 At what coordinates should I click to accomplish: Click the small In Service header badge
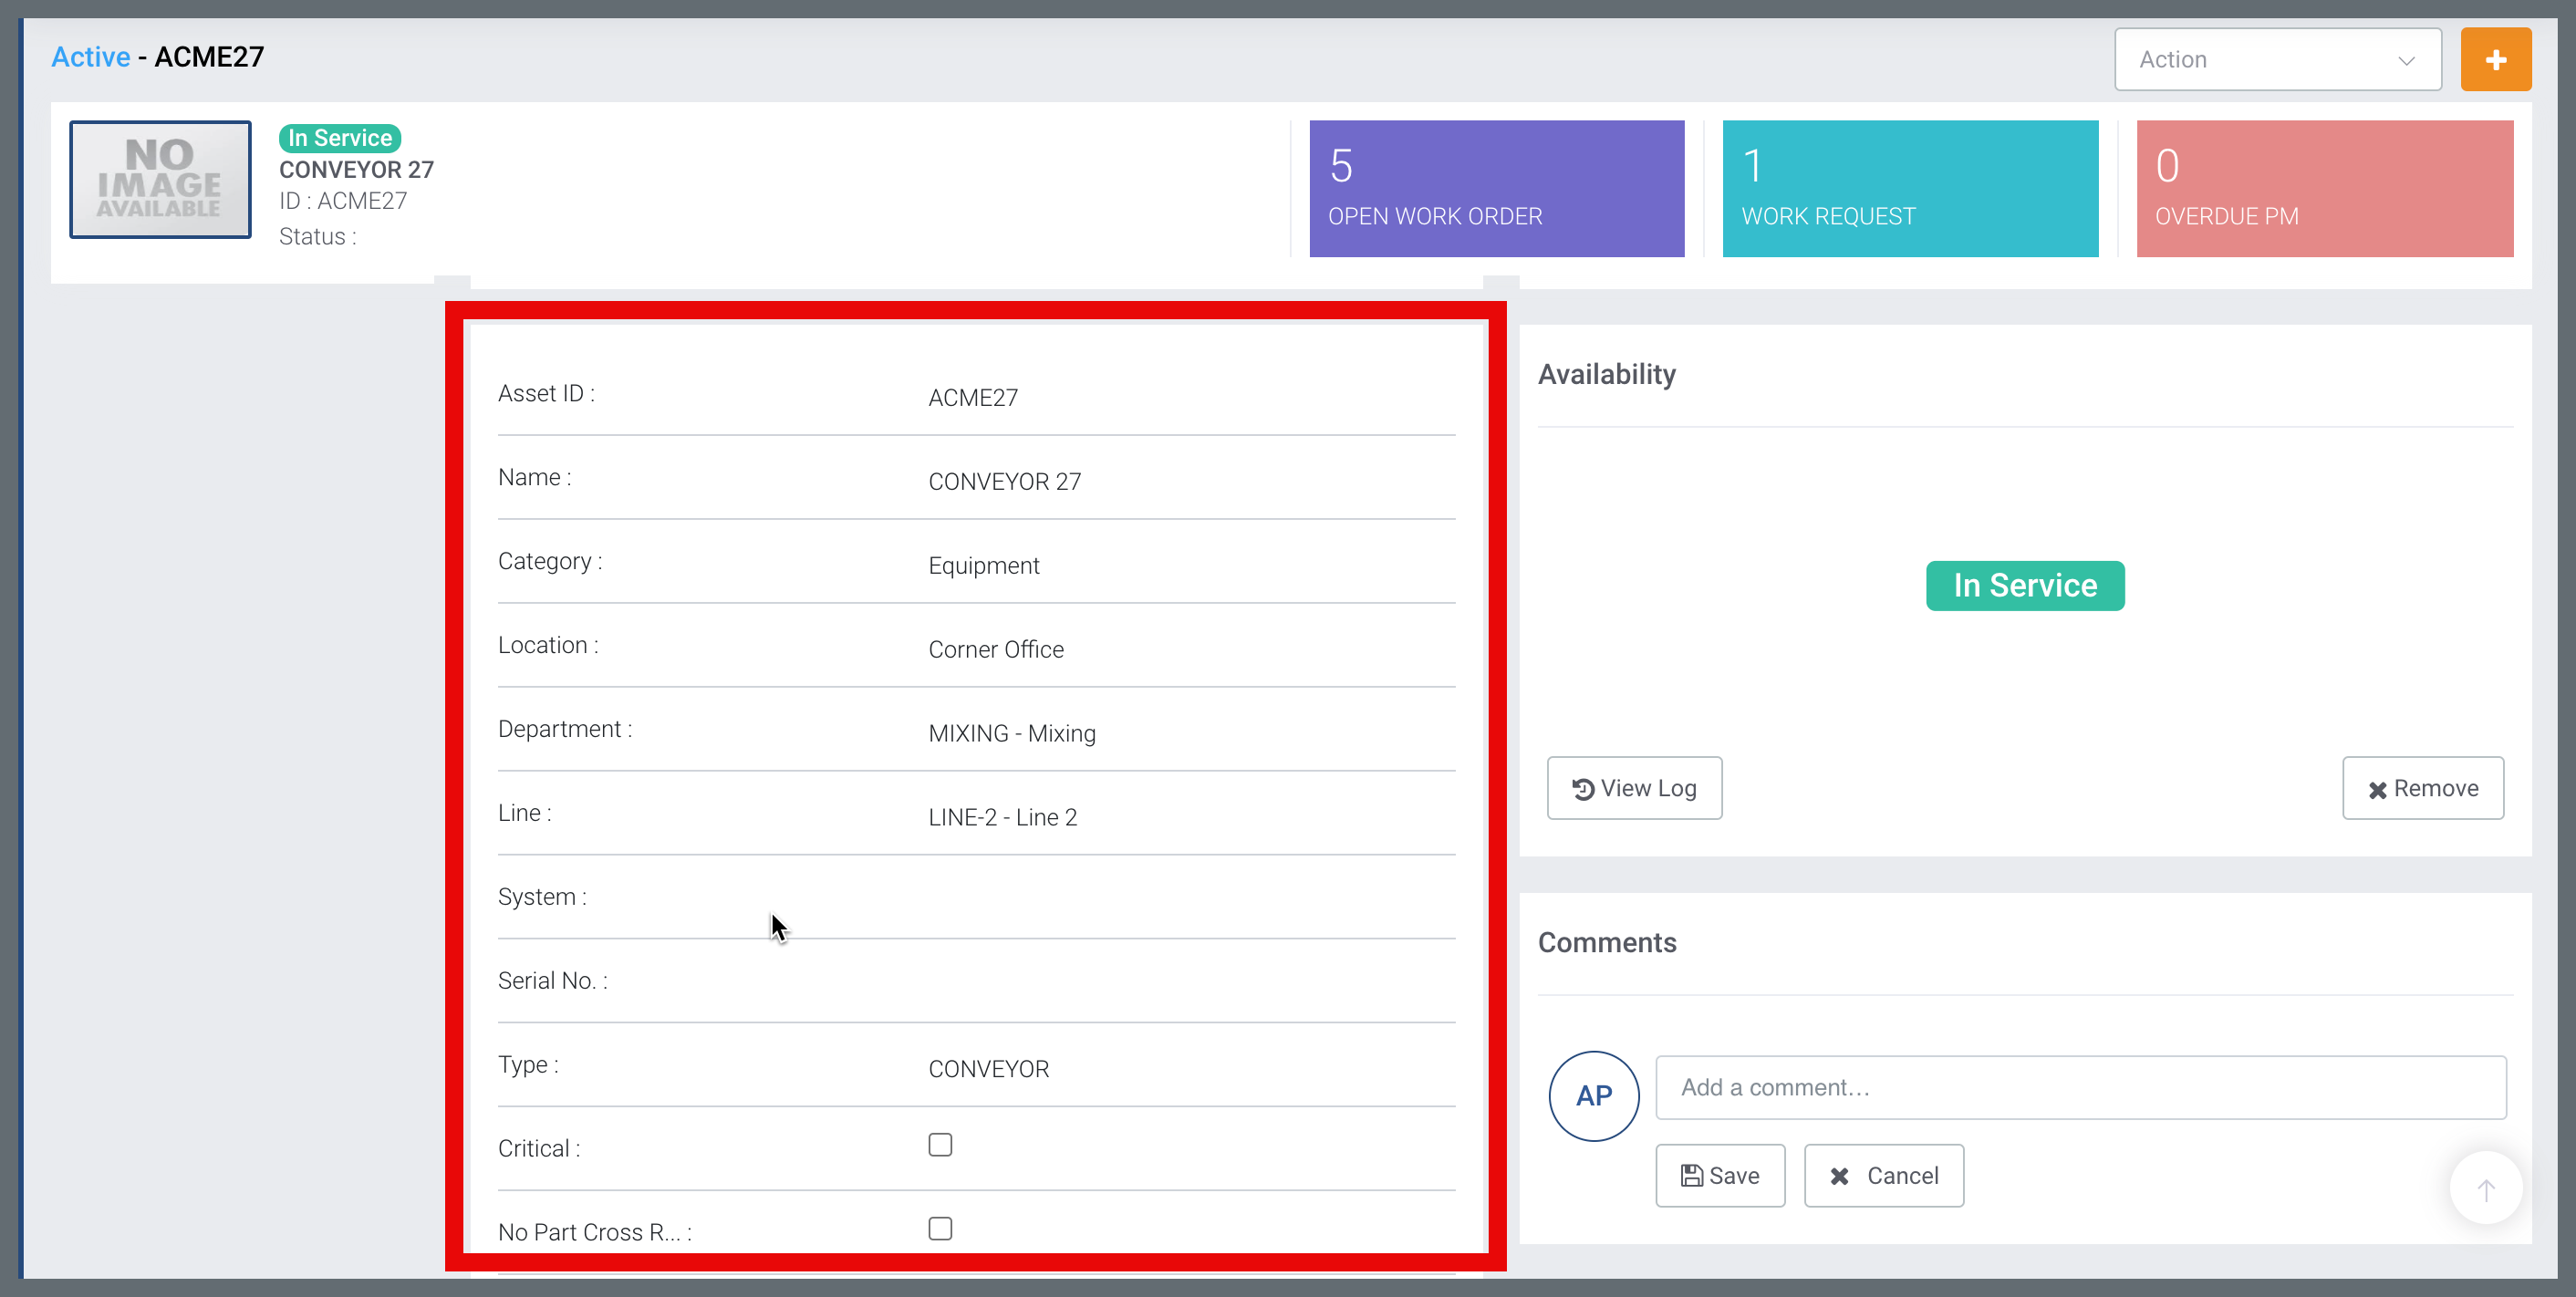click(340, 138)
